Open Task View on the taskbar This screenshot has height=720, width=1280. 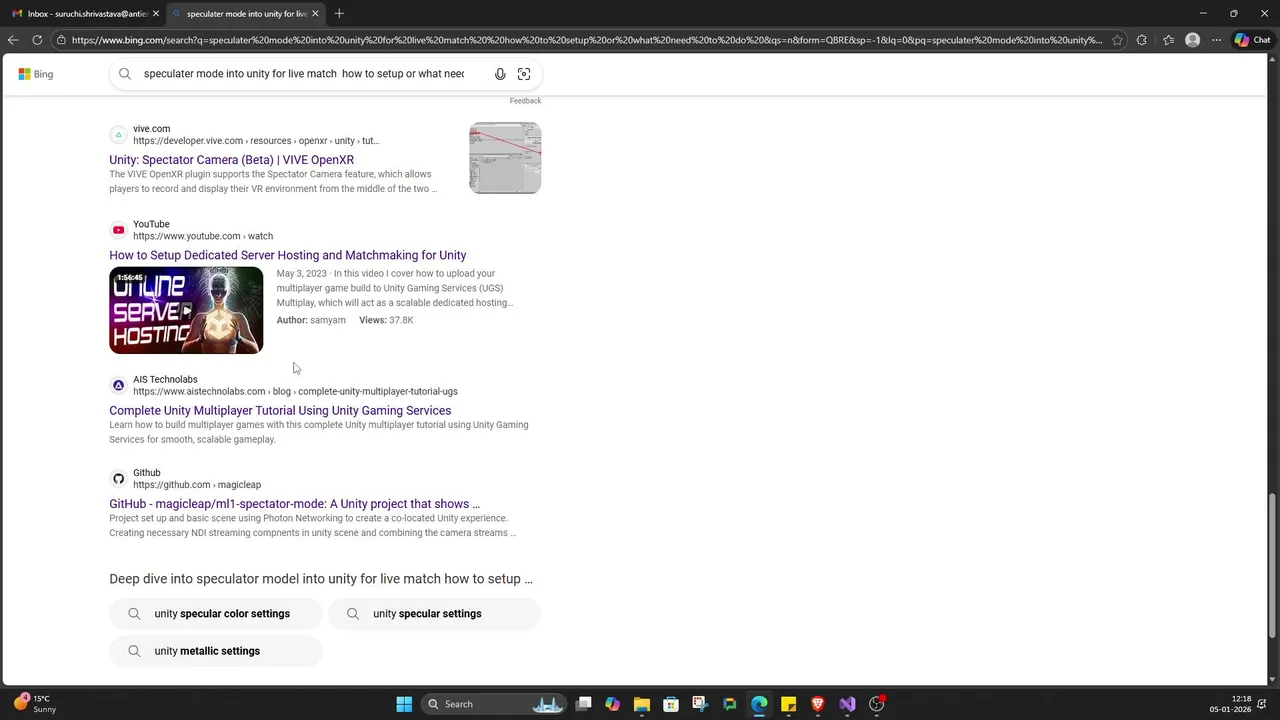(x=584, y=704)
